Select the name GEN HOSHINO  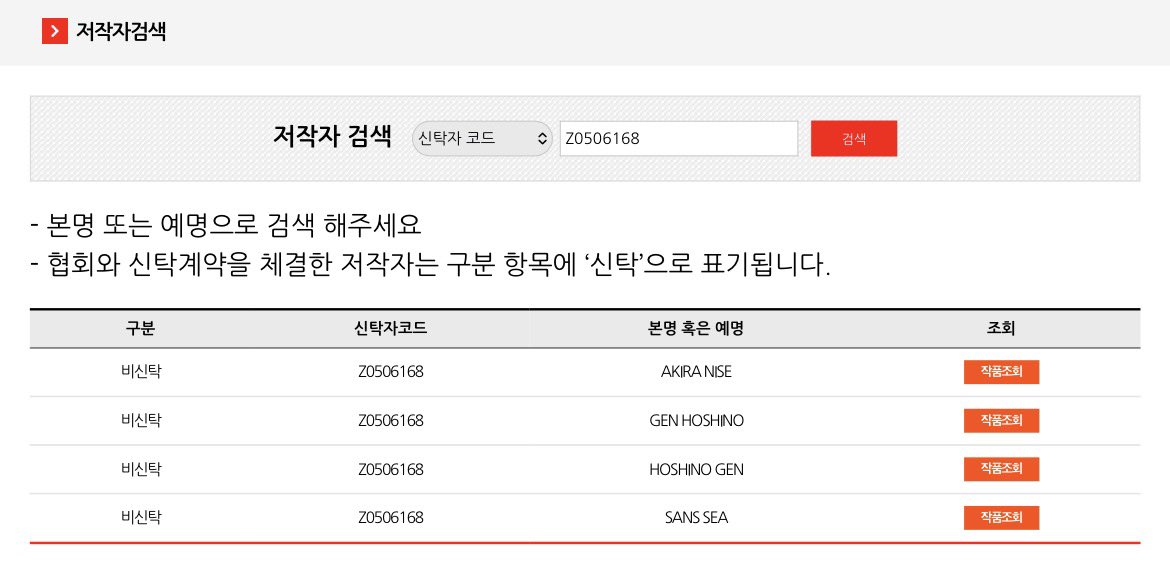pyautogui.click(x=696, y=420)
